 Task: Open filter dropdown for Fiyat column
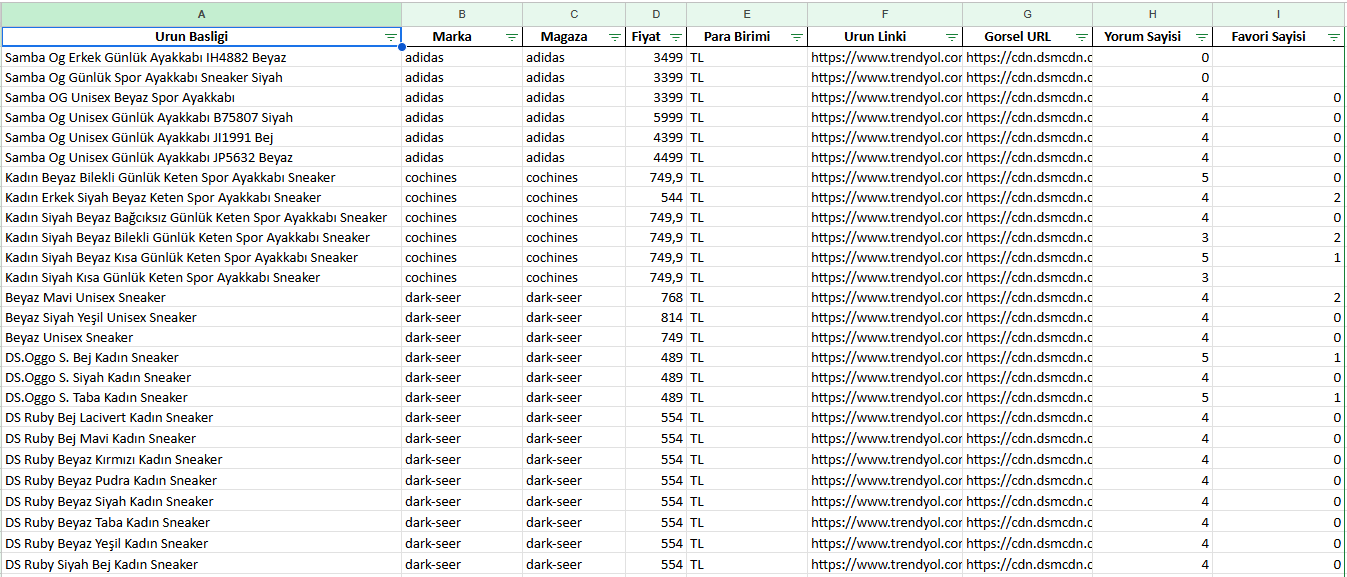[676, 37]
